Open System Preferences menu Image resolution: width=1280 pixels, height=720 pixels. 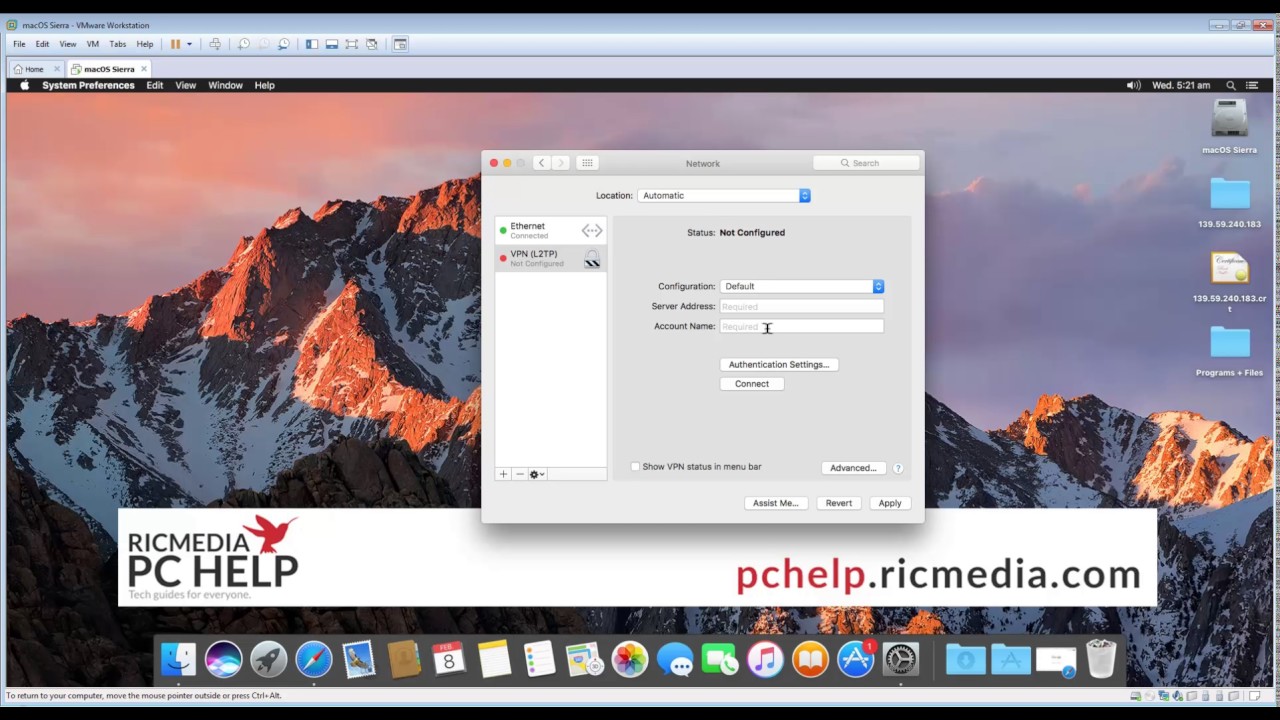pyautogui.click(x=88, y=85)
